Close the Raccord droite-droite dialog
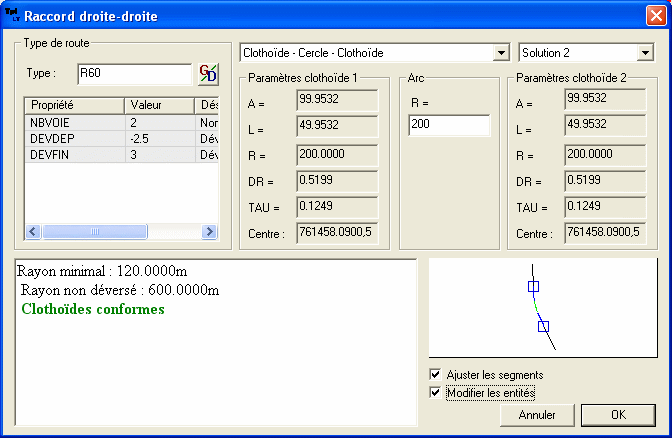Screen dimensions: 672x438 (x=654, y=16)
